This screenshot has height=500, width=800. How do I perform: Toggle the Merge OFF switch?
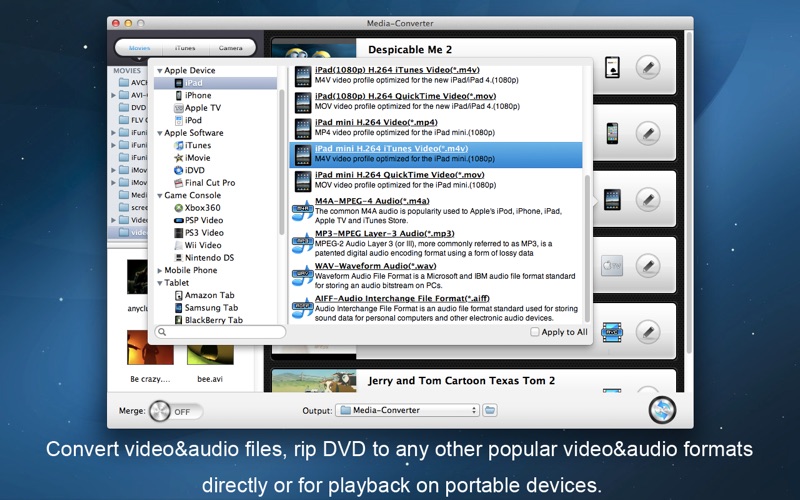[176, 411]
